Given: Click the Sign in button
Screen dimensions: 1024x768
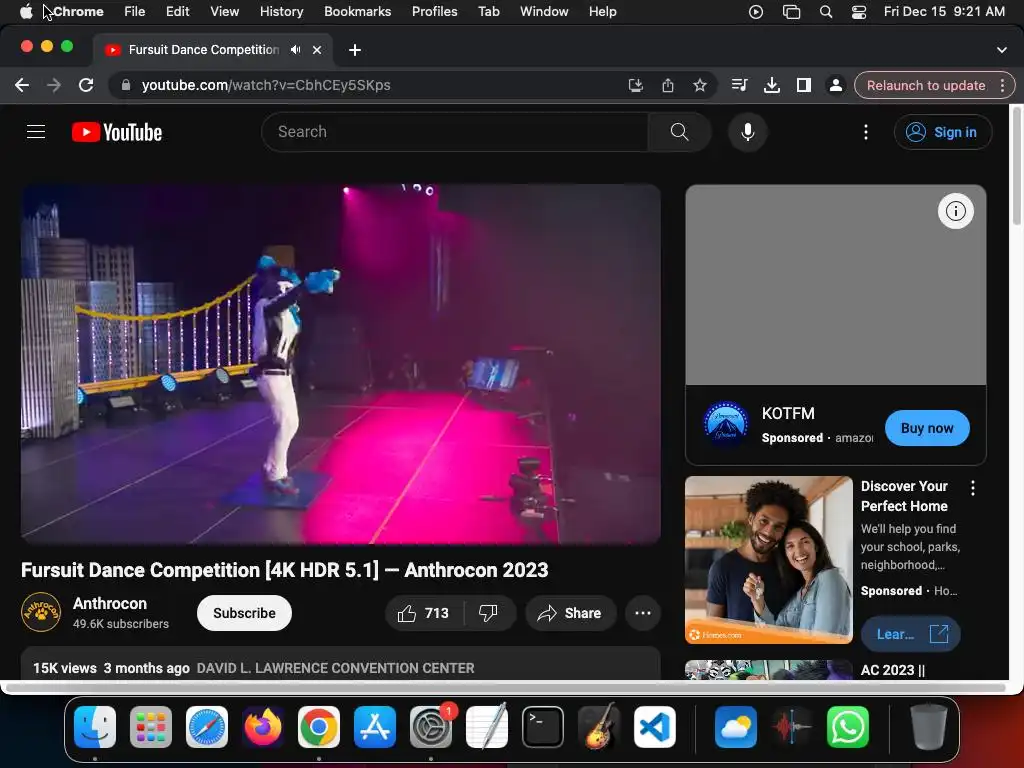Looking at the screenshot, I should [x=942, y=132].
